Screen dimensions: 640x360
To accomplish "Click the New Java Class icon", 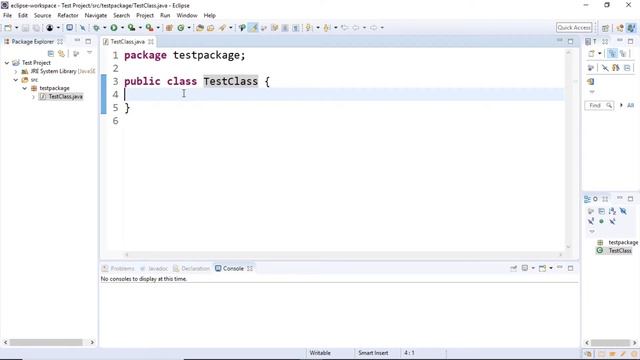I will pyautogui.click(x=181, y=28).
